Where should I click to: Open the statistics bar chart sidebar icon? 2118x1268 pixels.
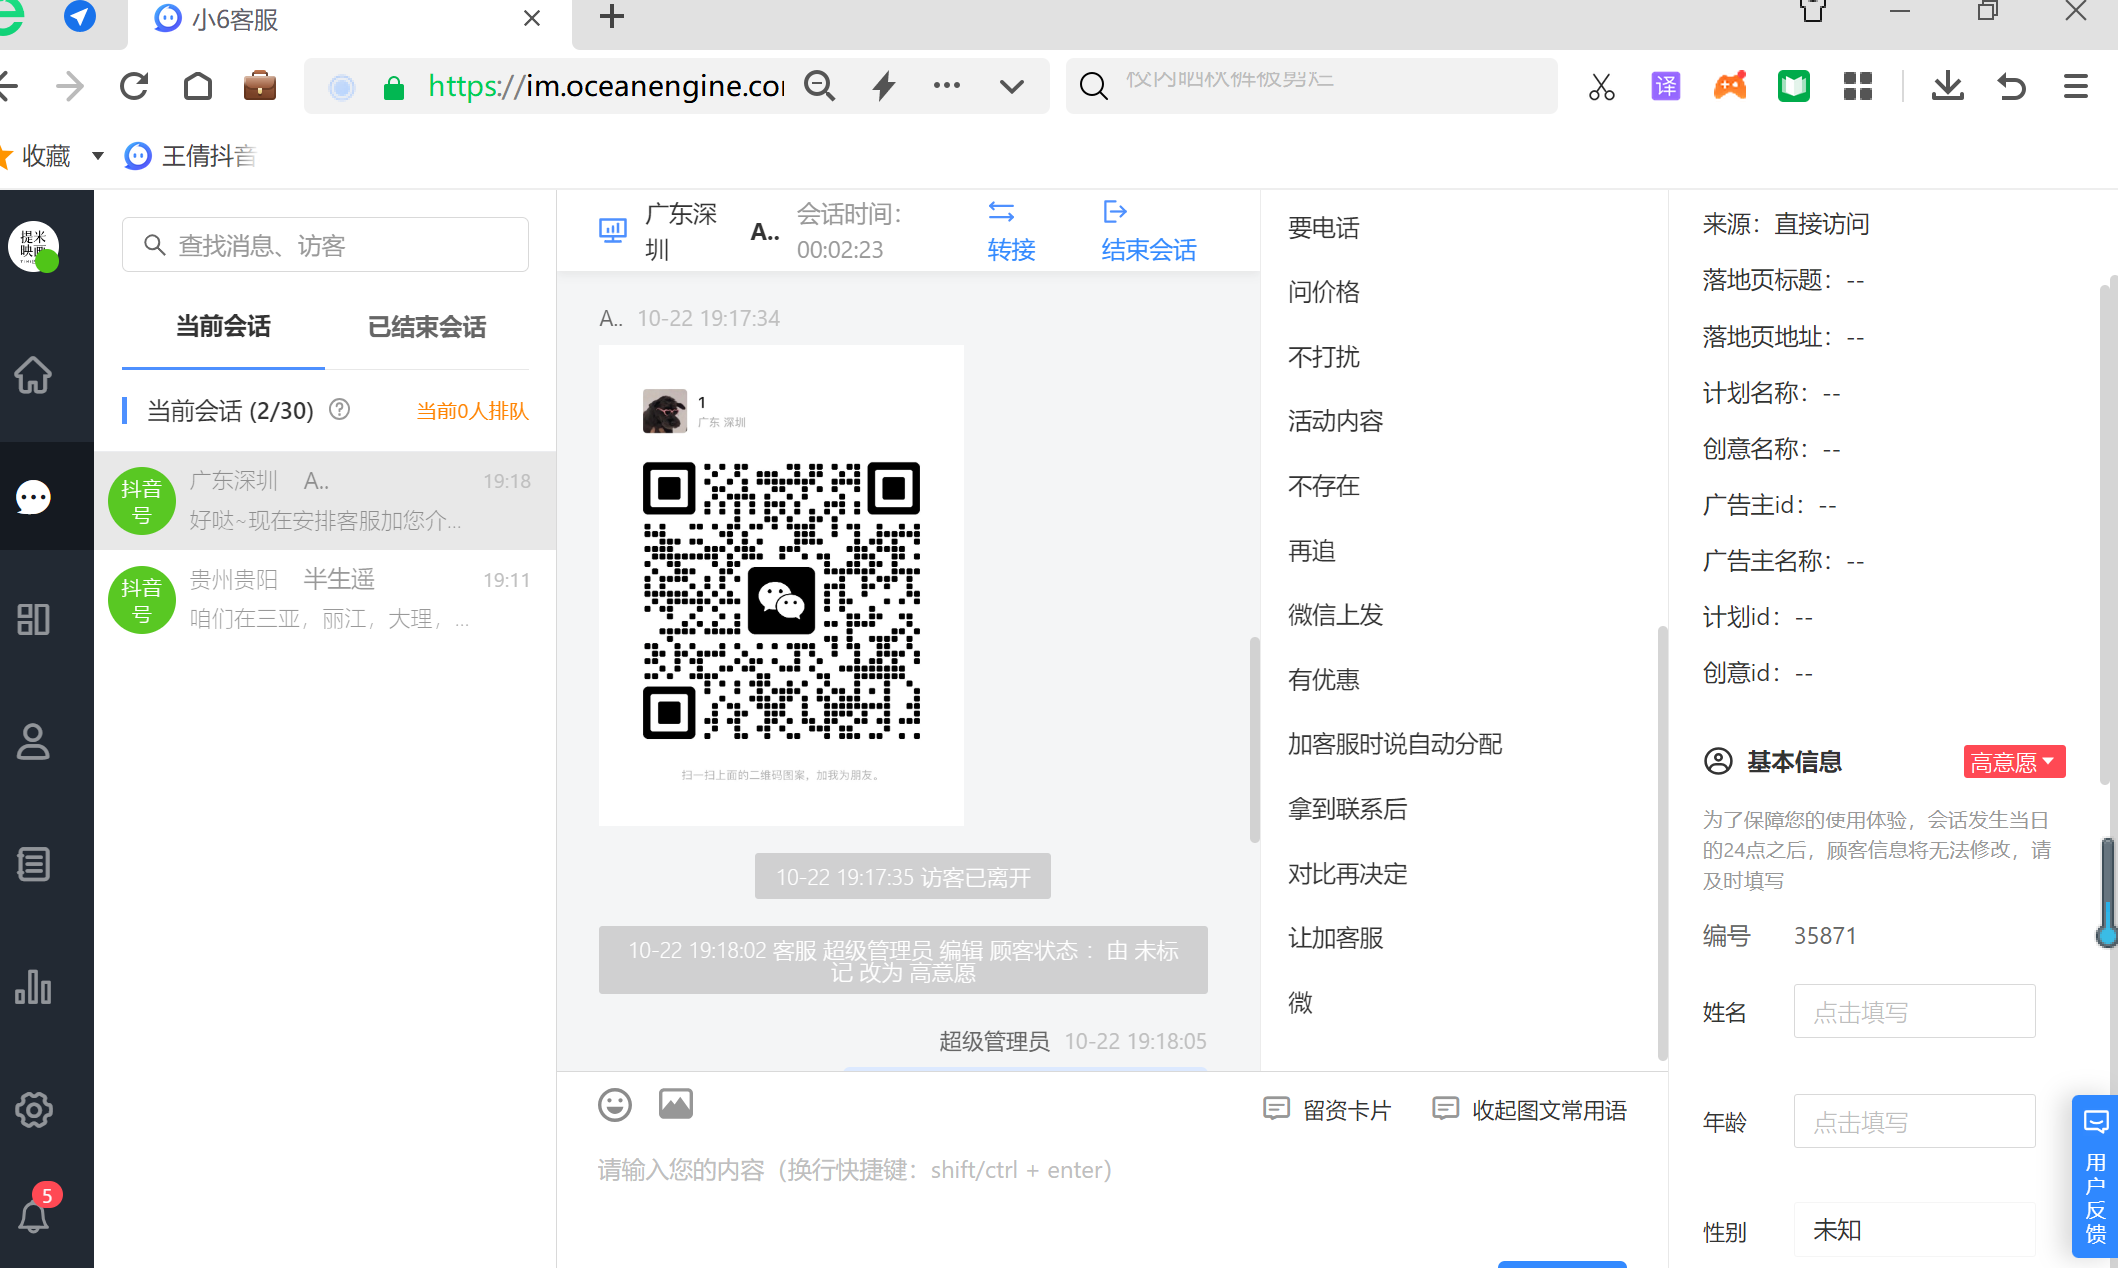(x=33, y=987)
